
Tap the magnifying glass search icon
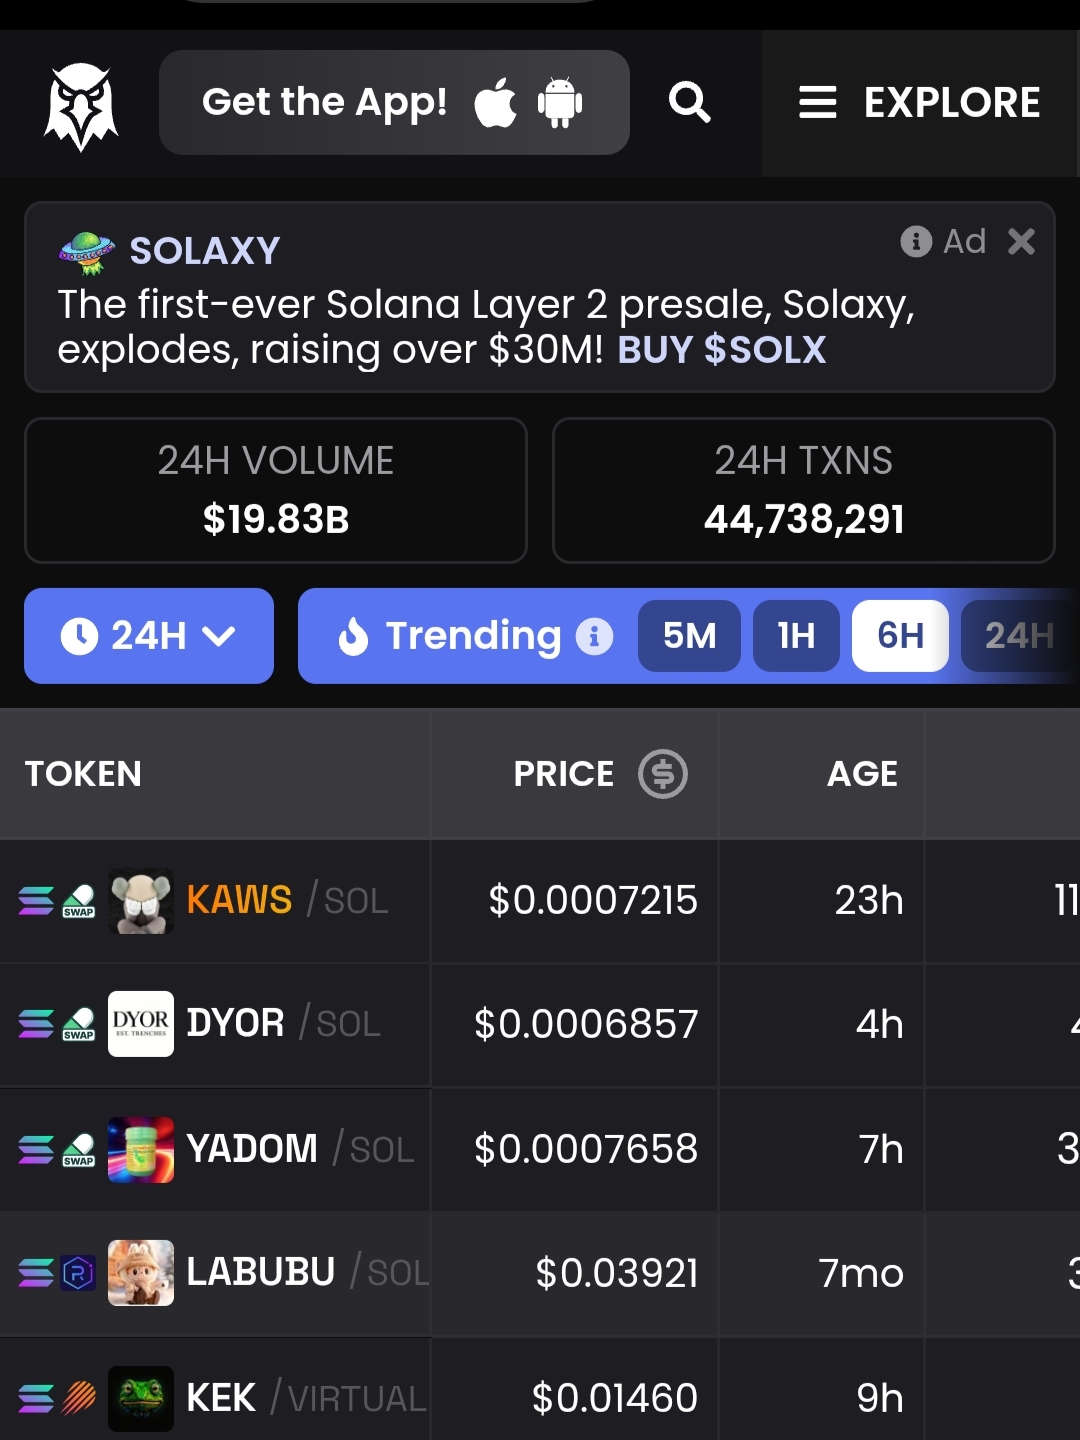click(689, 102)
